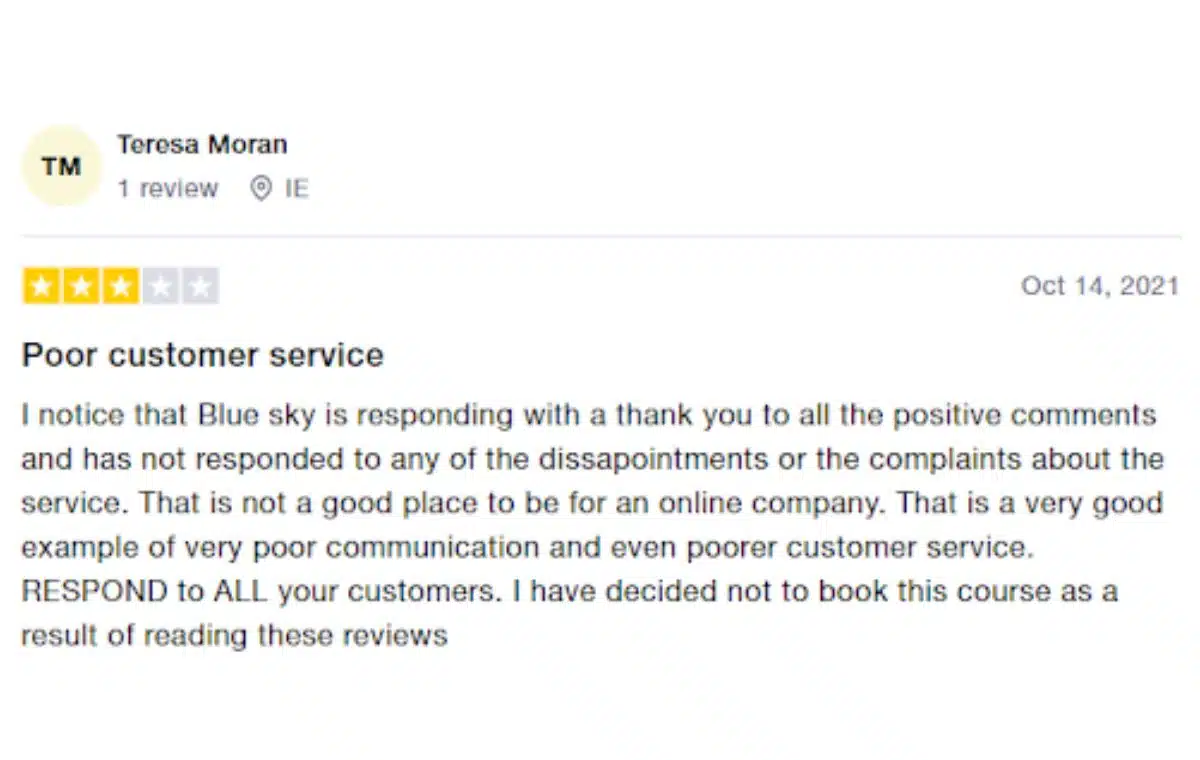Click the fourth gray rating star
This screenshot has height=760, width=1200.
pyautogui.click(x=160, y=287)
